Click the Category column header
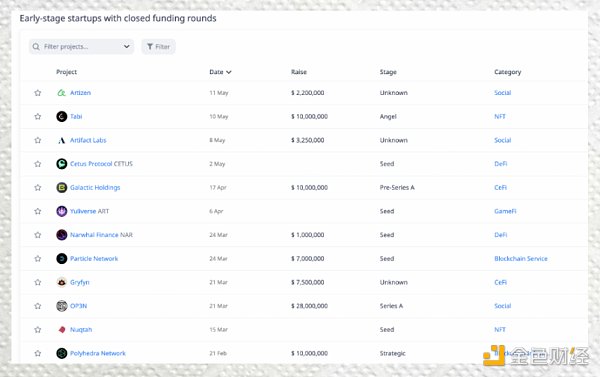 click(x=507, y=72)
